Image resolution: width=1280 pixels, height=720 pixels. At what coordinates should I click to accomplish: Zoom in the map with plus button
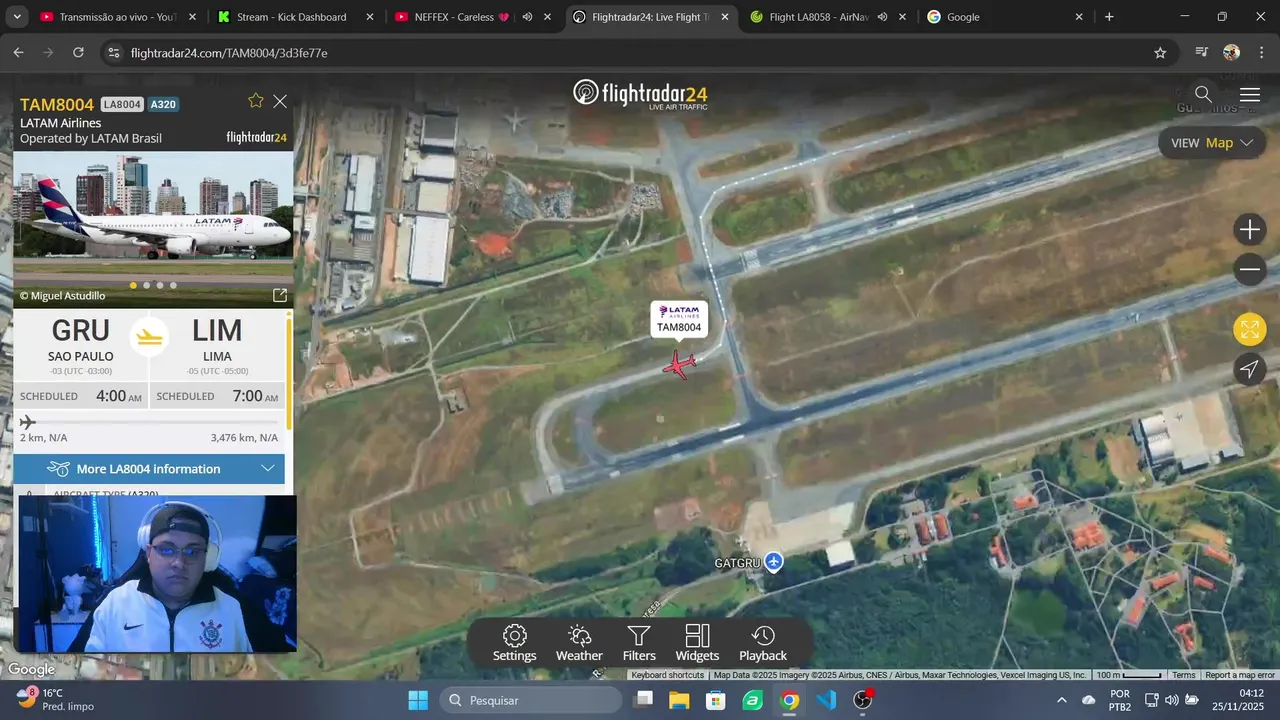tap(1250, 230)
